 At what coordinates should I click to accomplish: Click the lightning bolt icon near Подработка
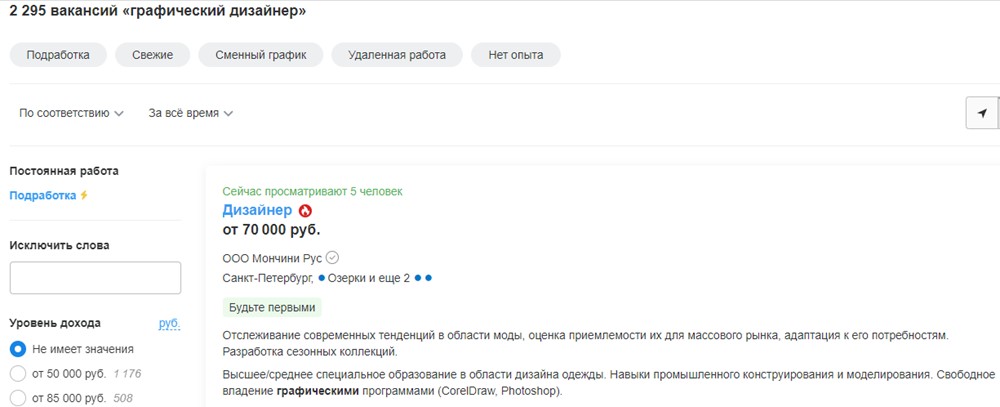[x=84, y=195]
